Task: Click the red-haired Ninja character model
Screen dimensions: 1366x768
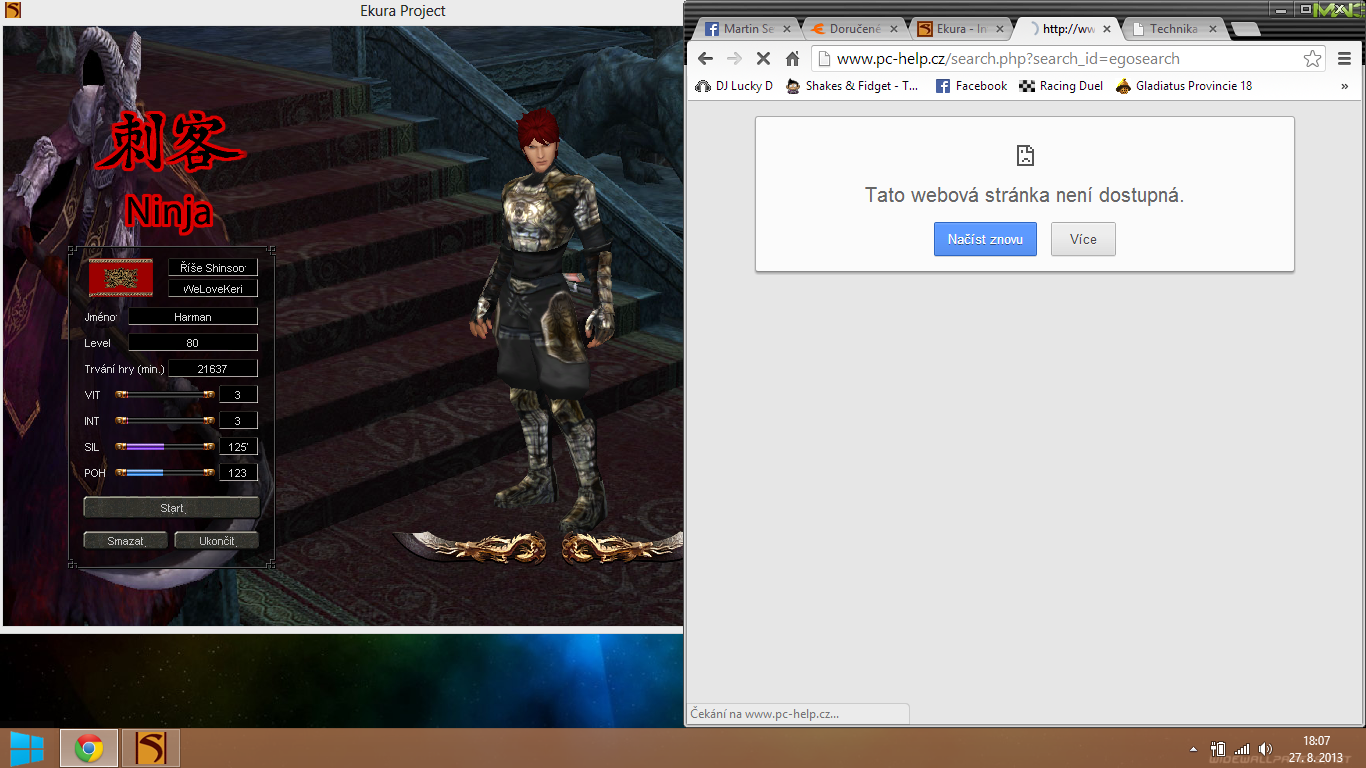Action: point(544,320)
